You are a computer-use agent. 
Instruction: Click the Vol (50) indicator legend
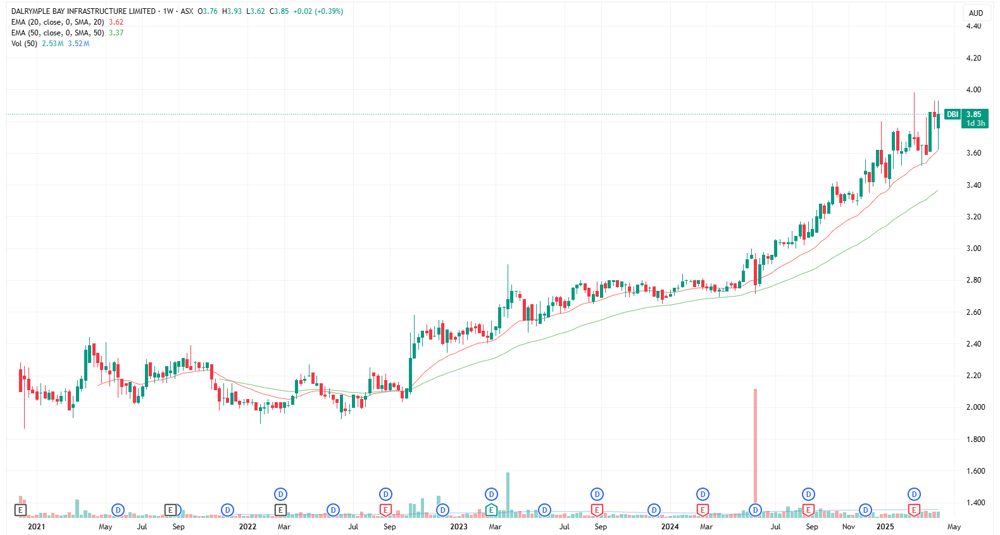click(50, 44)
